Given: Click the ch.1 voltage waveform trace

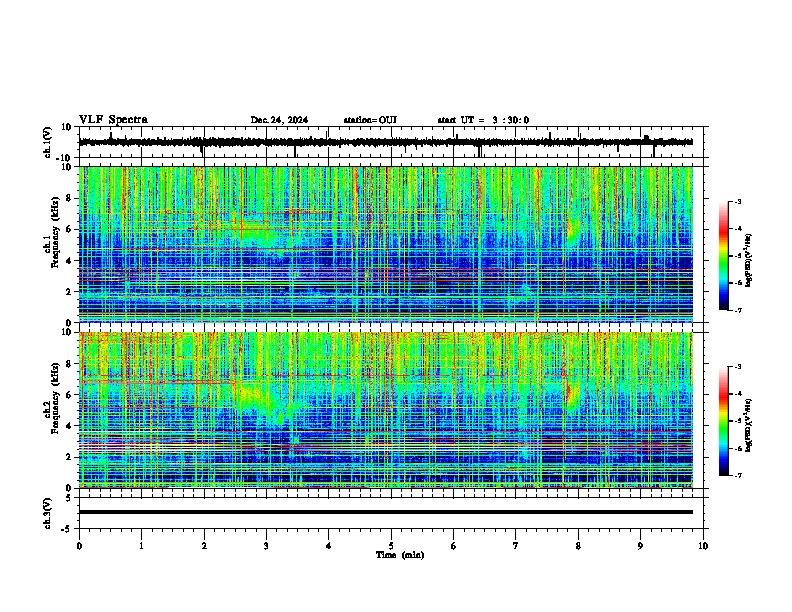Looking at the screenshot, I should coord(386,142).
